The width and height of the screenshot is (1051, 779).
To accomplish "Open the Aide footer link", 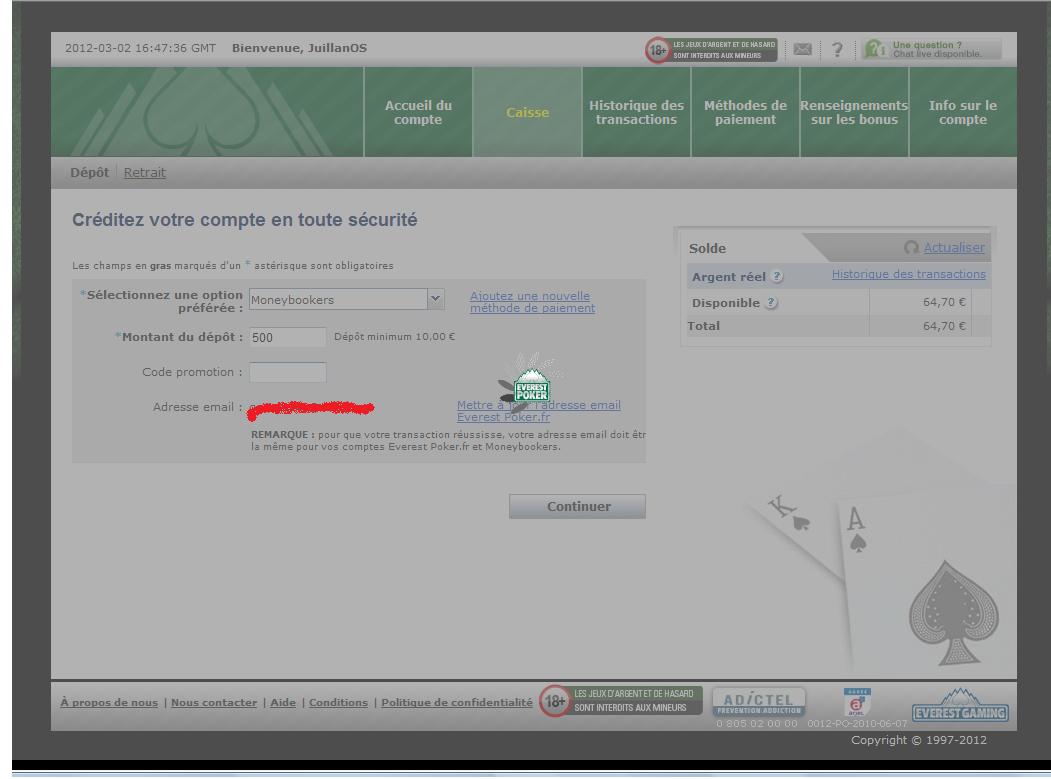I will point(283,703).
